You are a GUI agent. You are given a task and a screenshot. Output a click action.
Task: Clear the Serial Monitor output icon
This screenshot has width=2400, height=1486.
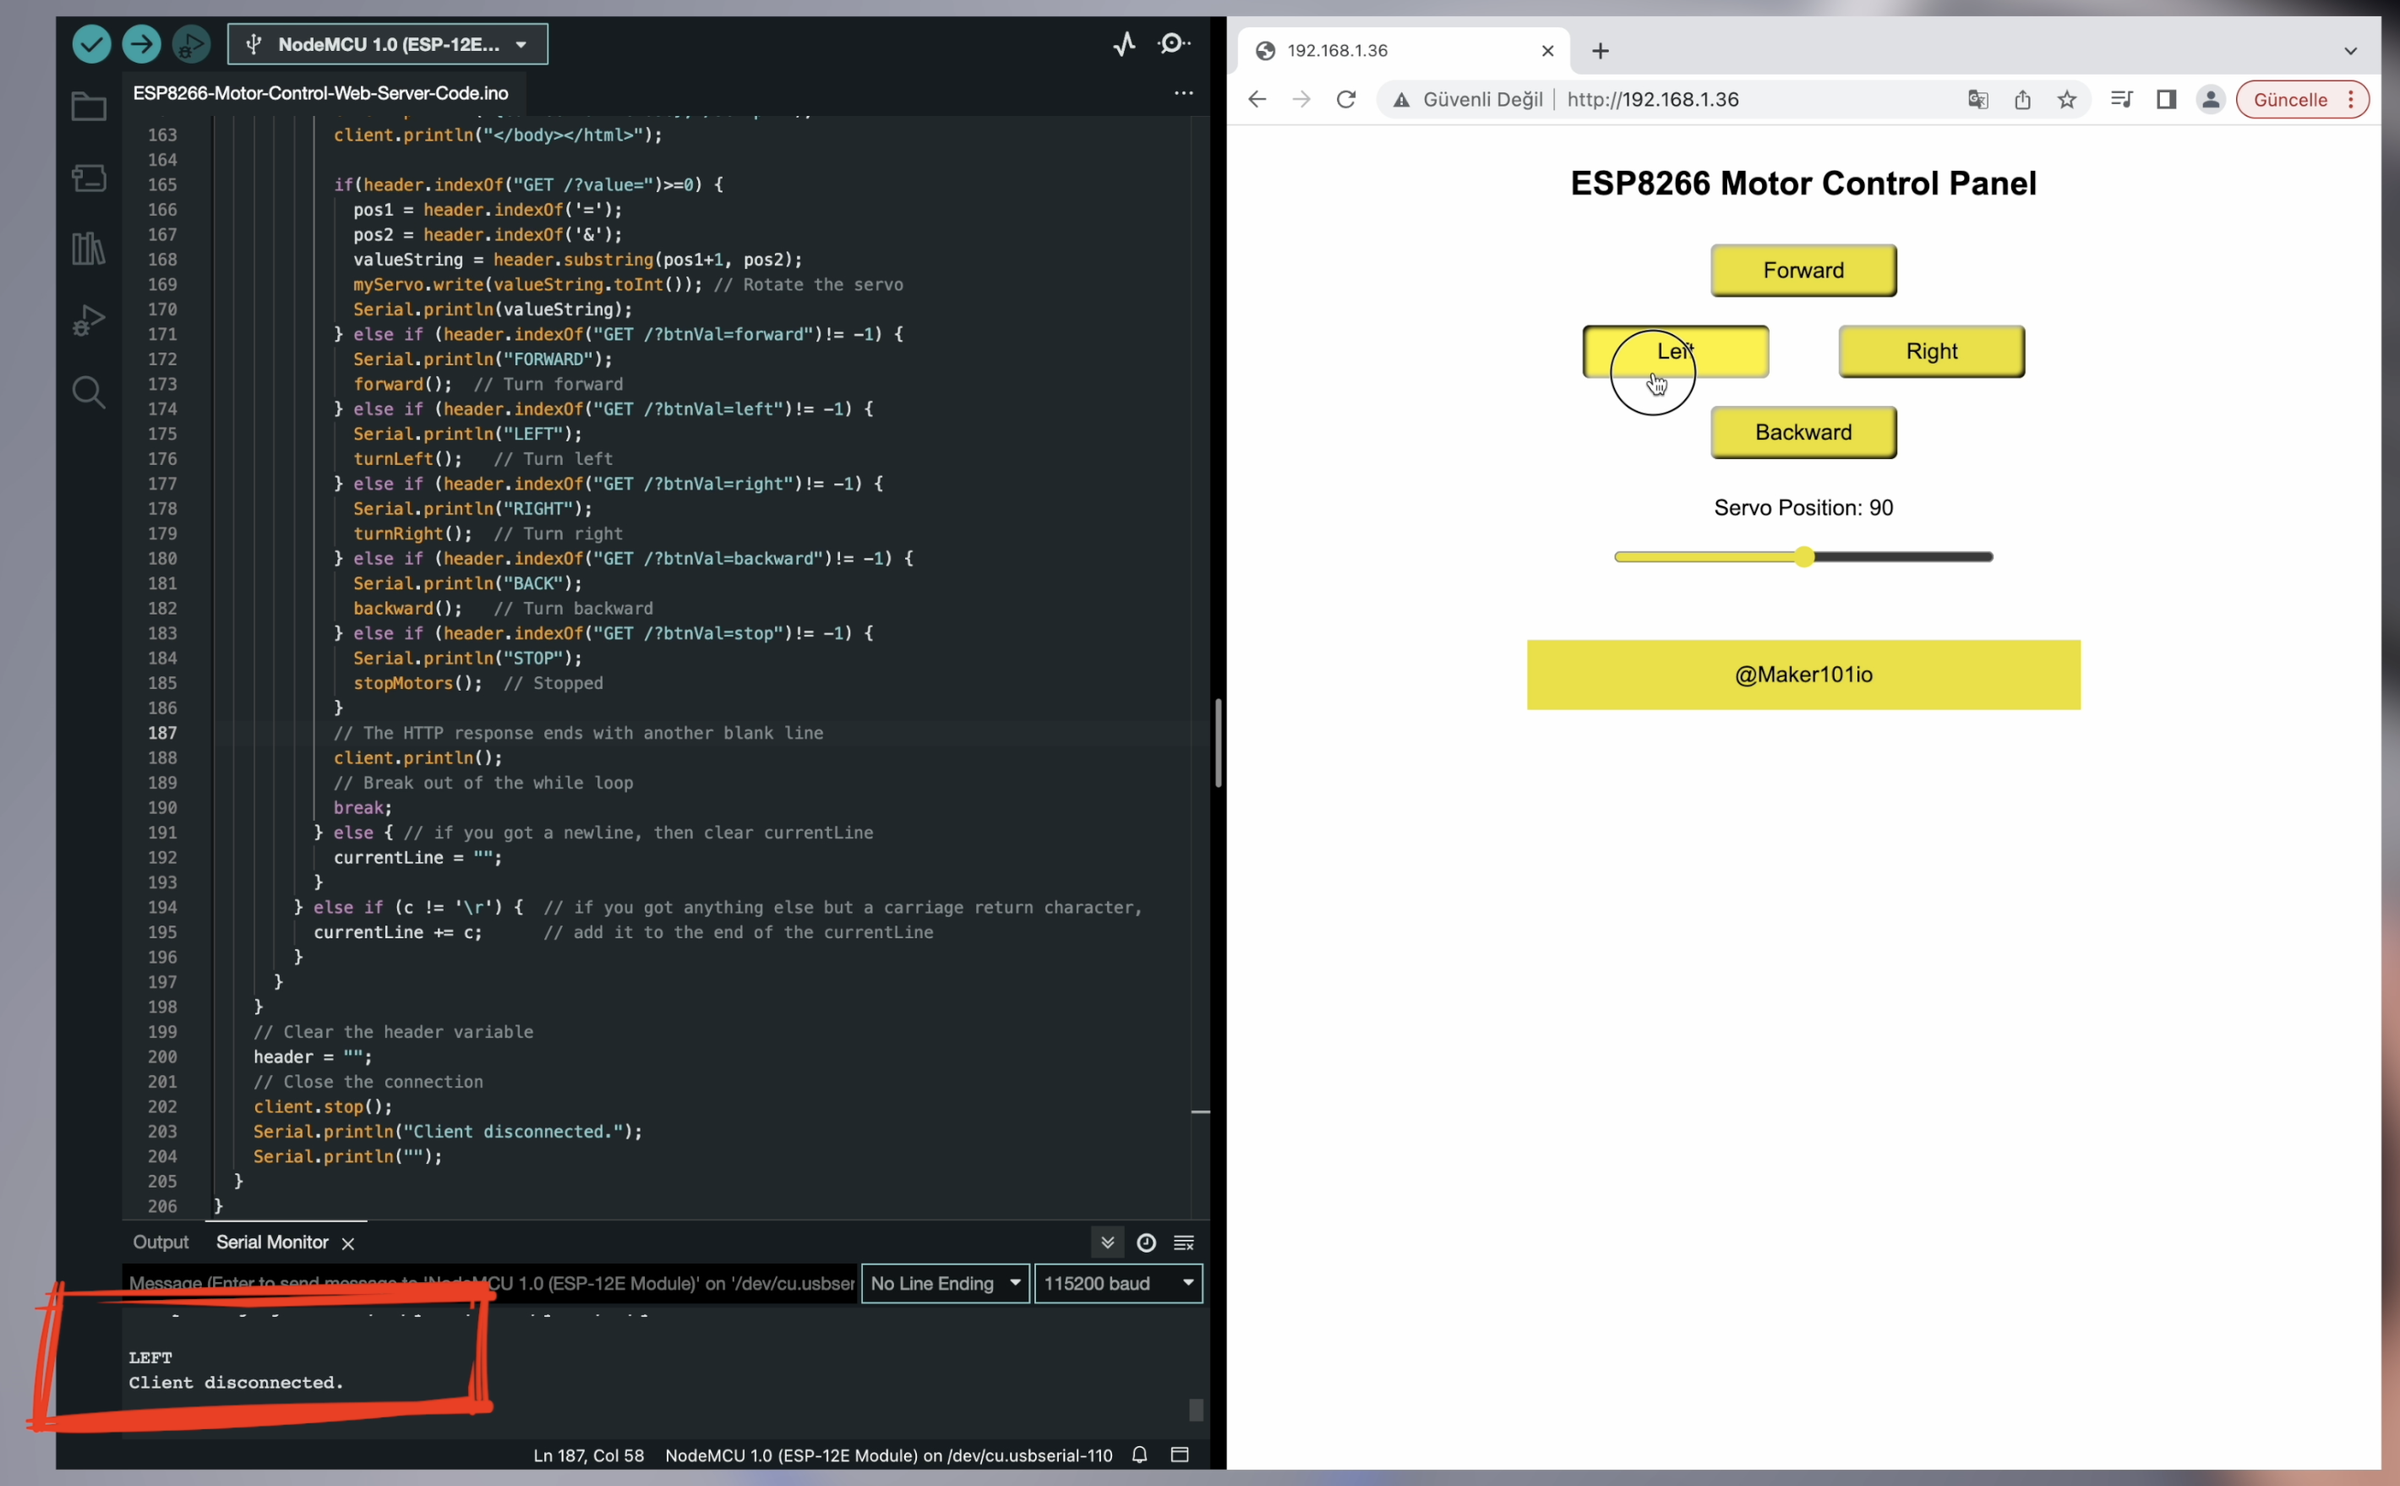click(1184, 1243)
